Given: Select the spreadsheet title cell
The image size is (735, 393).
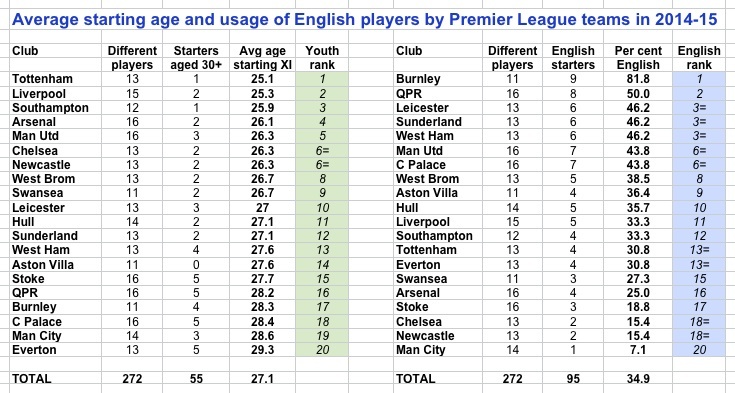Looking at the screenshot, I should click(364, 19).
